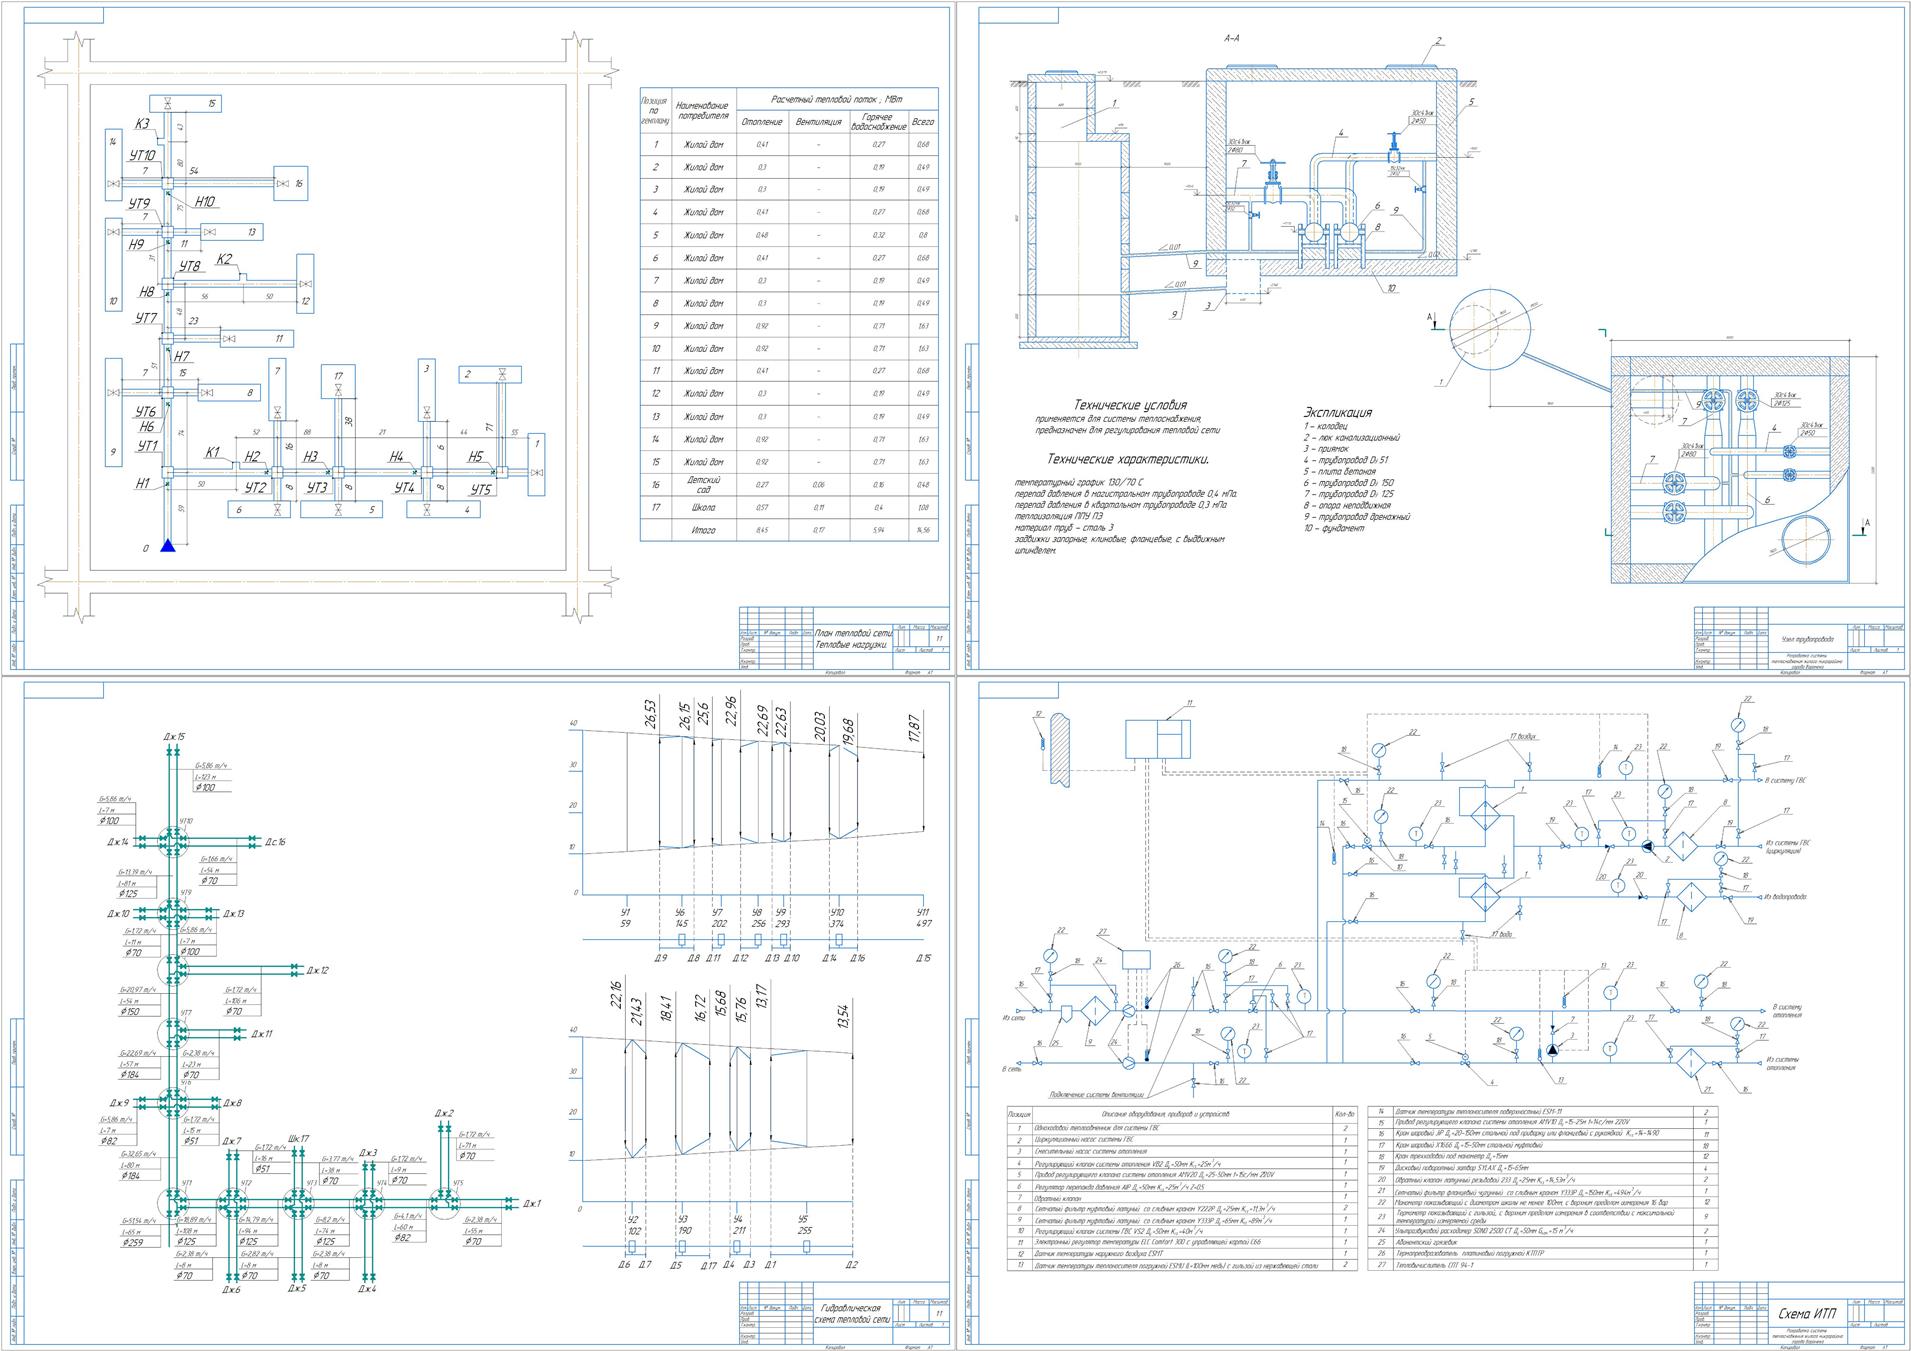Select building box 16 right of УТ10
Viewport: 1911px width, 1351px height.
coord(291,183)
